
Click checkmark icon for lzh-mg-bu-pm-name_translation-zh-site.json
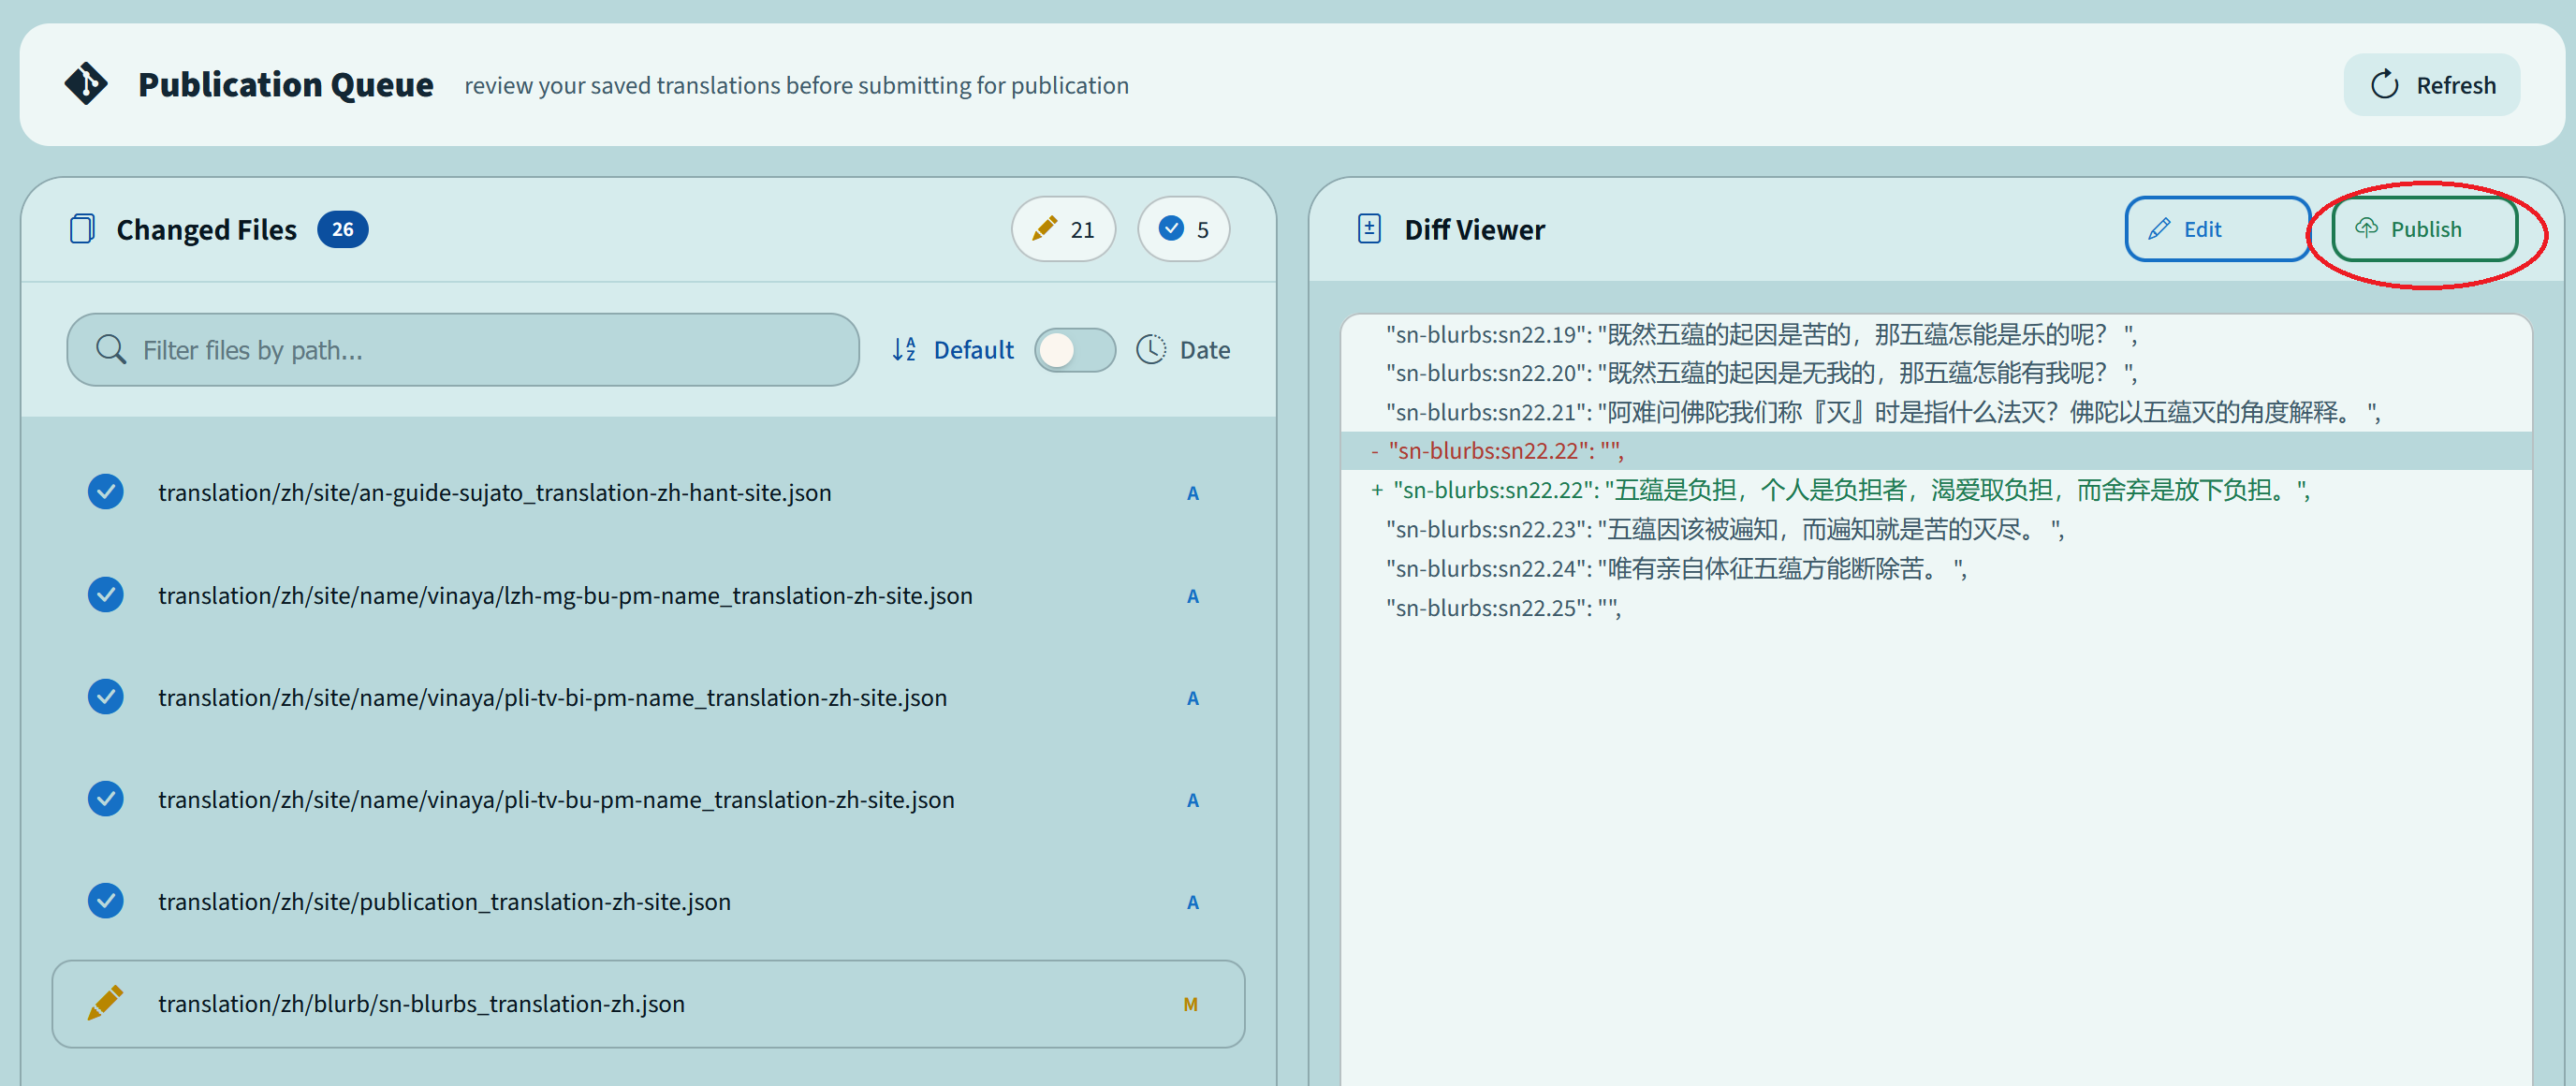coord(105,595)
